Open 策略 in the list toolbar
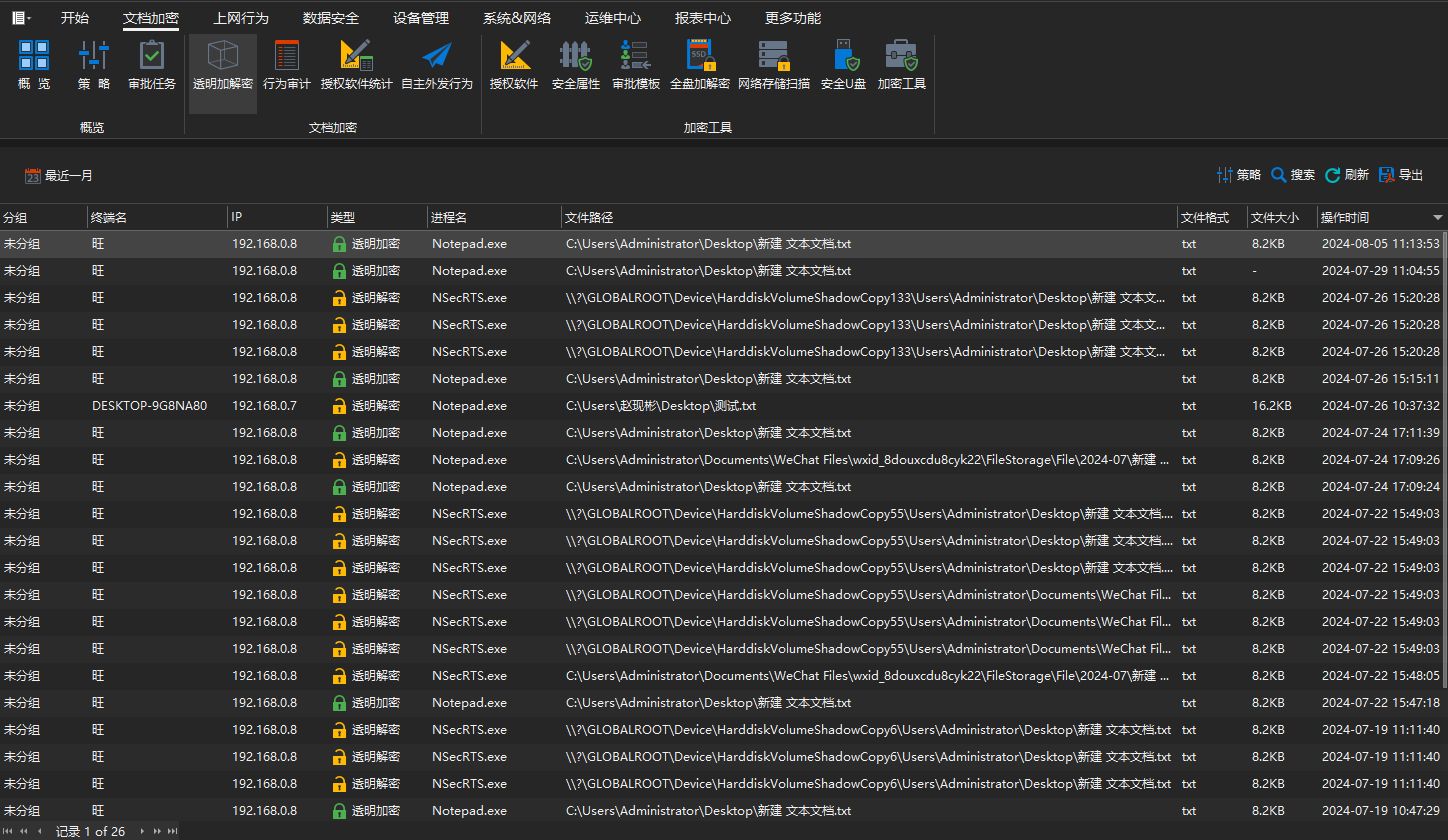 point(1239,175)
